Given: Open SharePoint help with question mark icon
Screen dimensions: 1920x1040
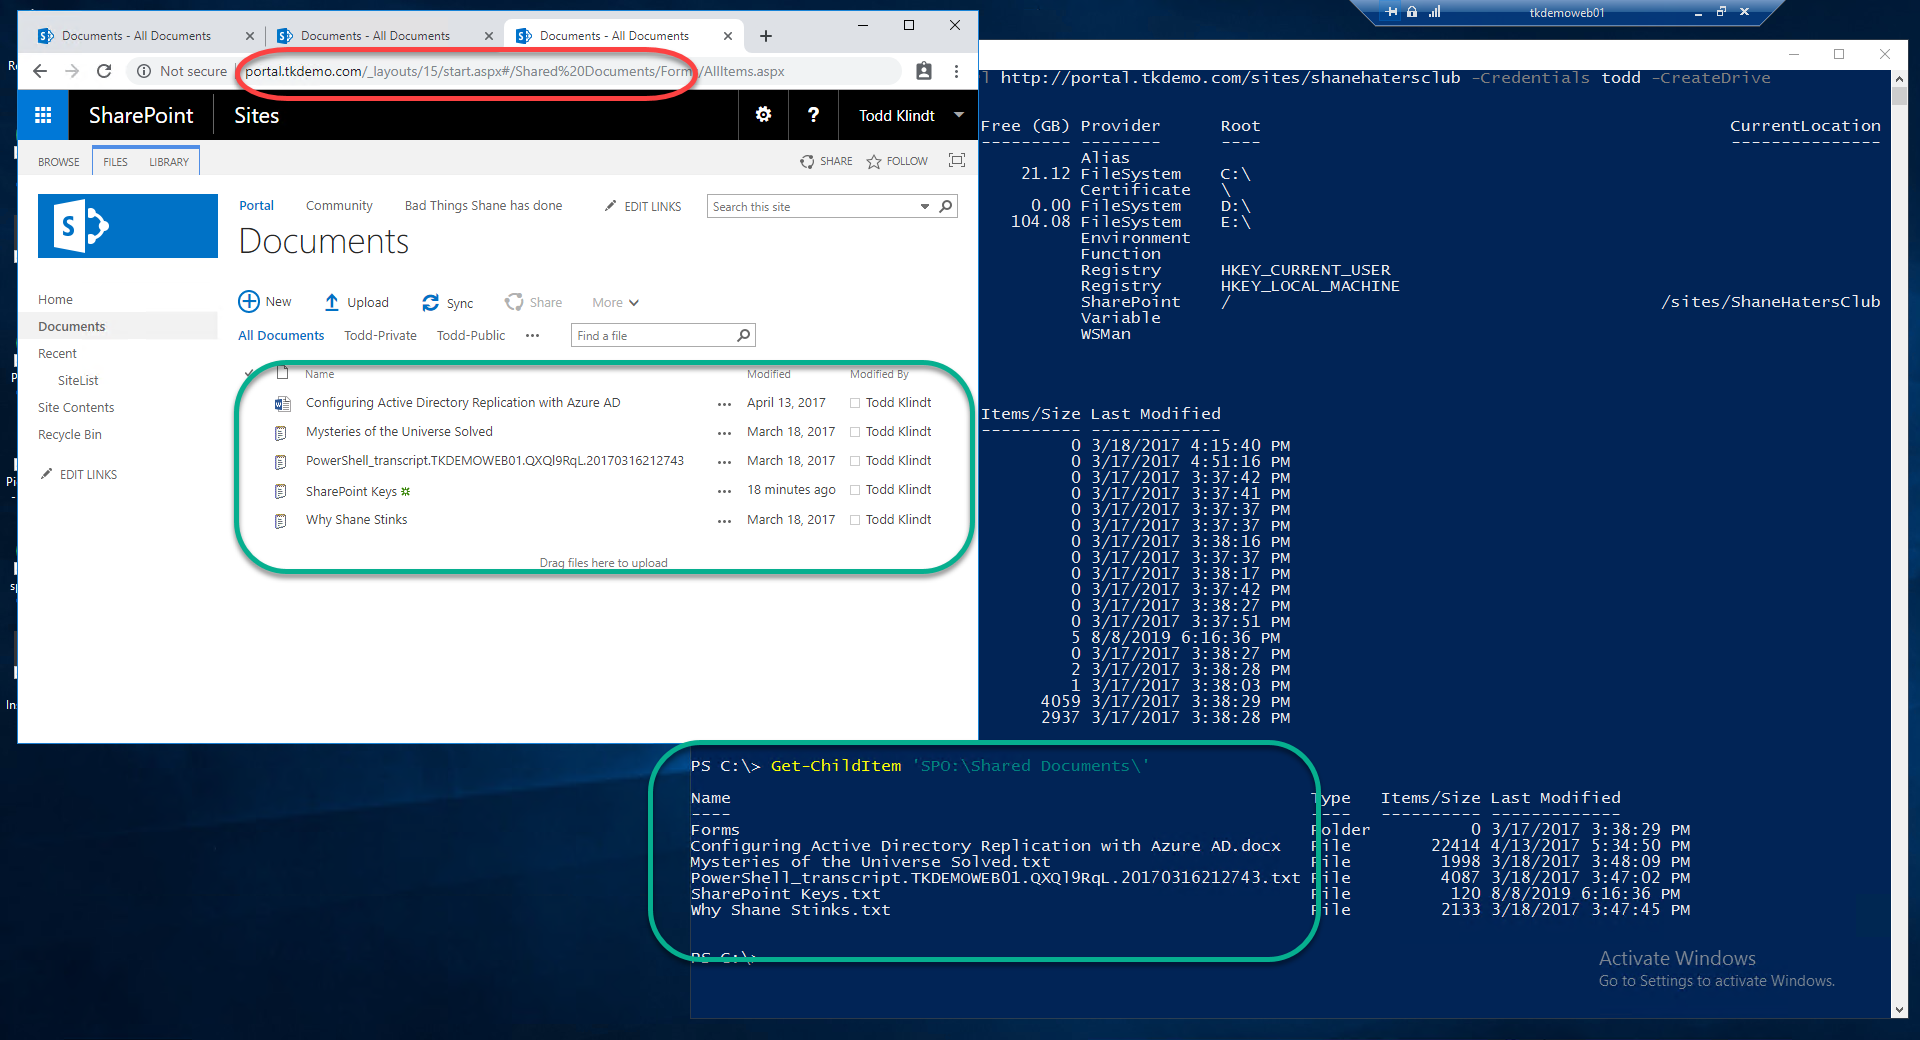Looking at the screenshot, I should [812, 115].
